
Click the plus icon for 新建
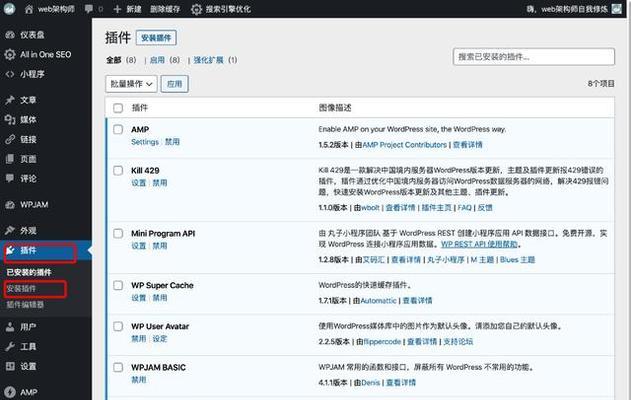click(117, 9)
